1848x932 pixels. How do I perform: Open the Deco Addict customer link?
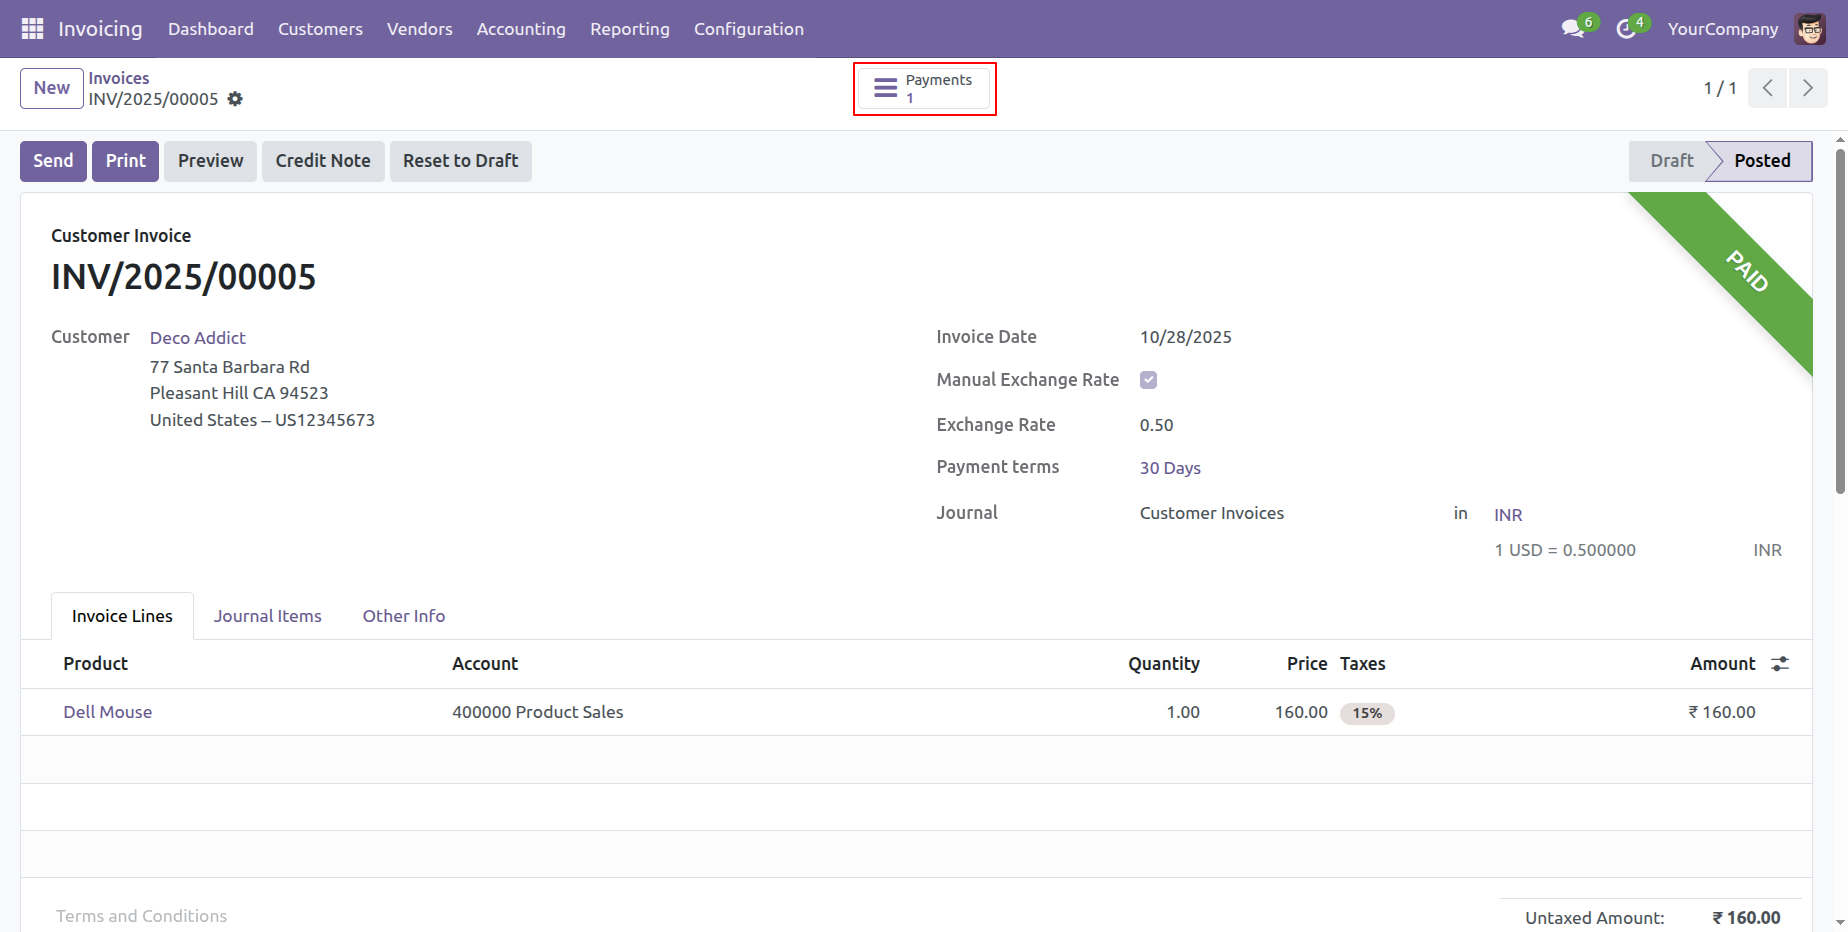click(x=198, y=338)
